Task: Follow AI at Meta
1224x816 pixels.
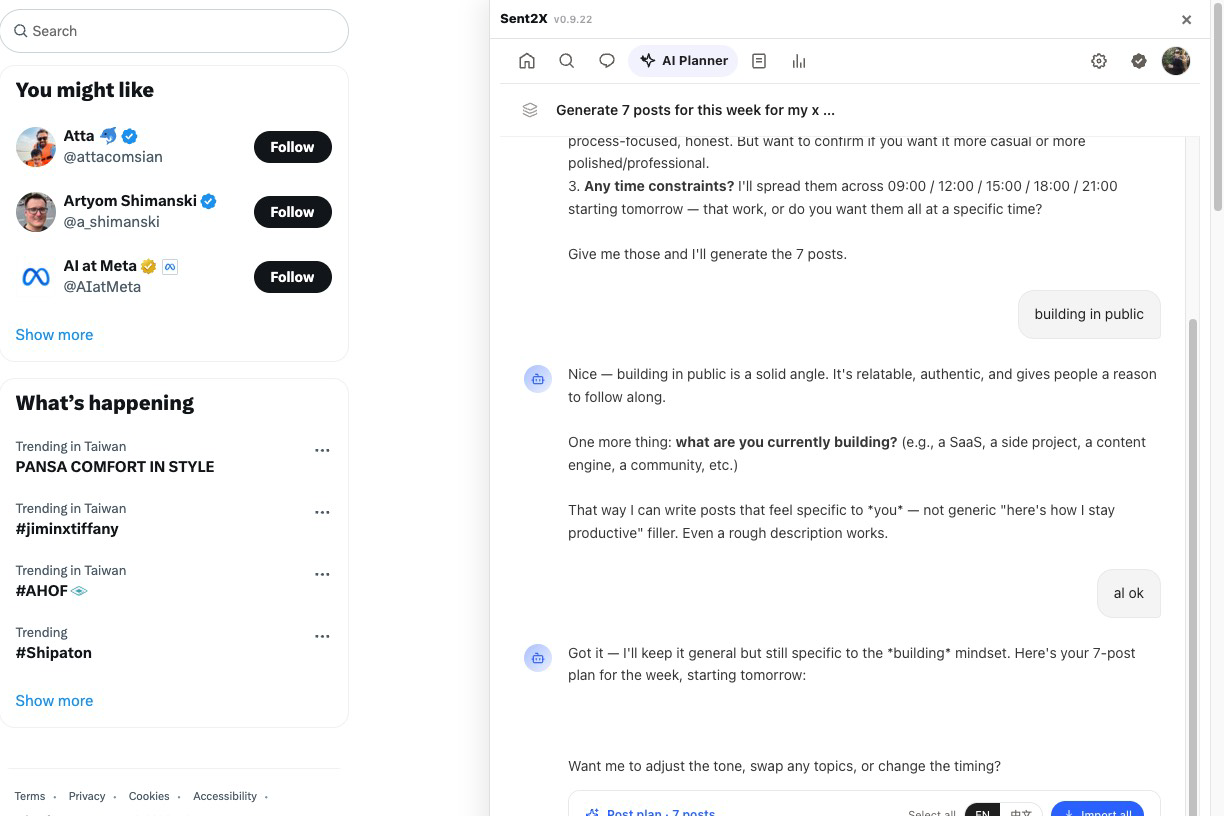Action: point(292,277)
